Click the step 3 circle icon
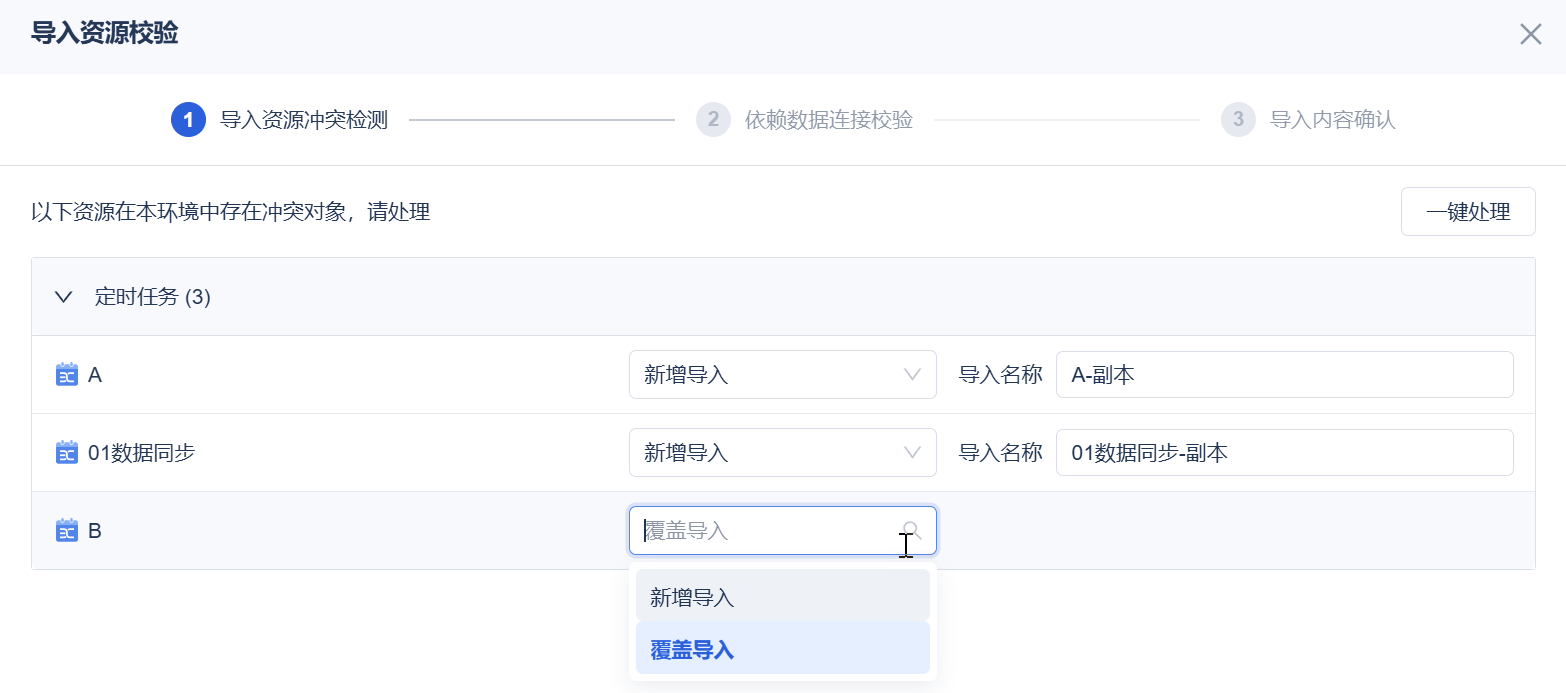The height and width of the screenshot is (693, 1566). coord(1238,120)
